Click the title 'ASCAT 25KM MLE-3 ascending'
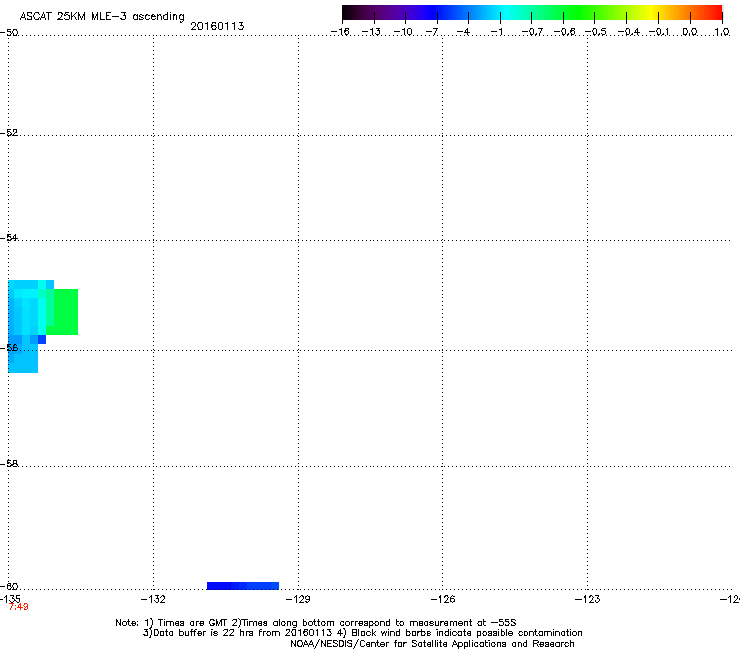The image size is (740, 650). tap(102, 17)
